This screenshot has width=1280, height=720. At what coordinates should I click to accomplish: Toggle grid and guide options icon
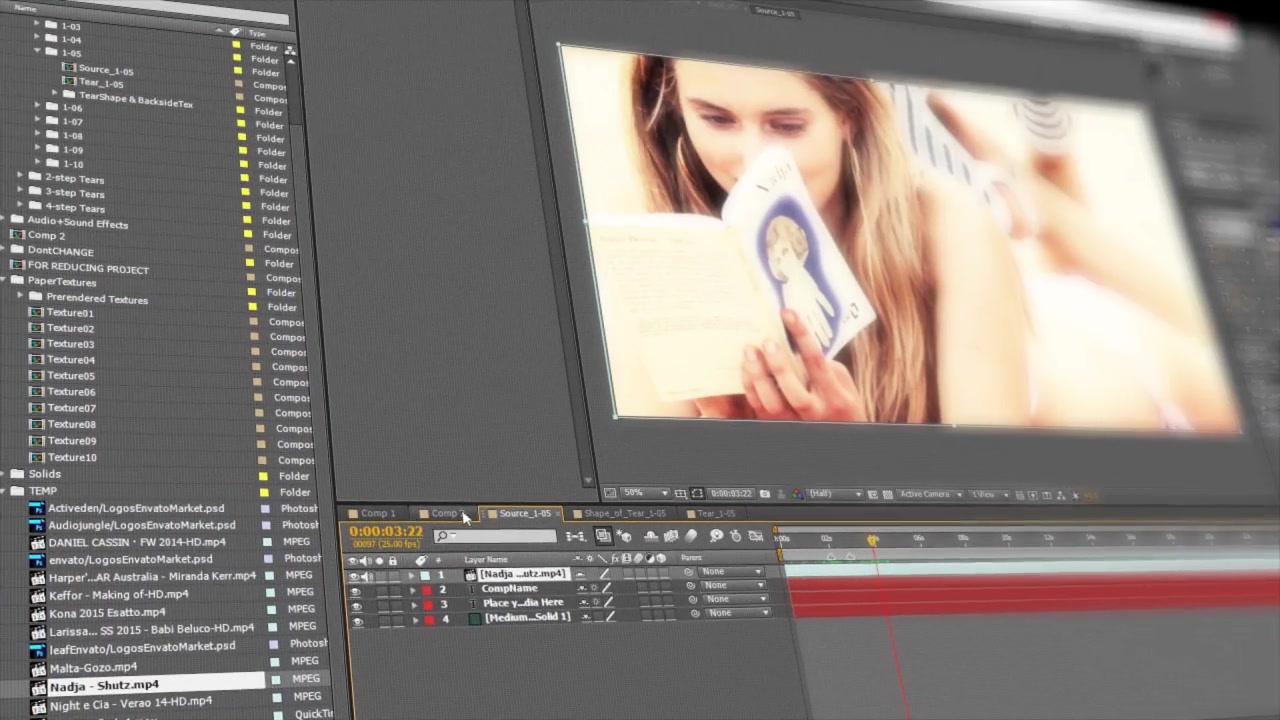click(680, 494)
